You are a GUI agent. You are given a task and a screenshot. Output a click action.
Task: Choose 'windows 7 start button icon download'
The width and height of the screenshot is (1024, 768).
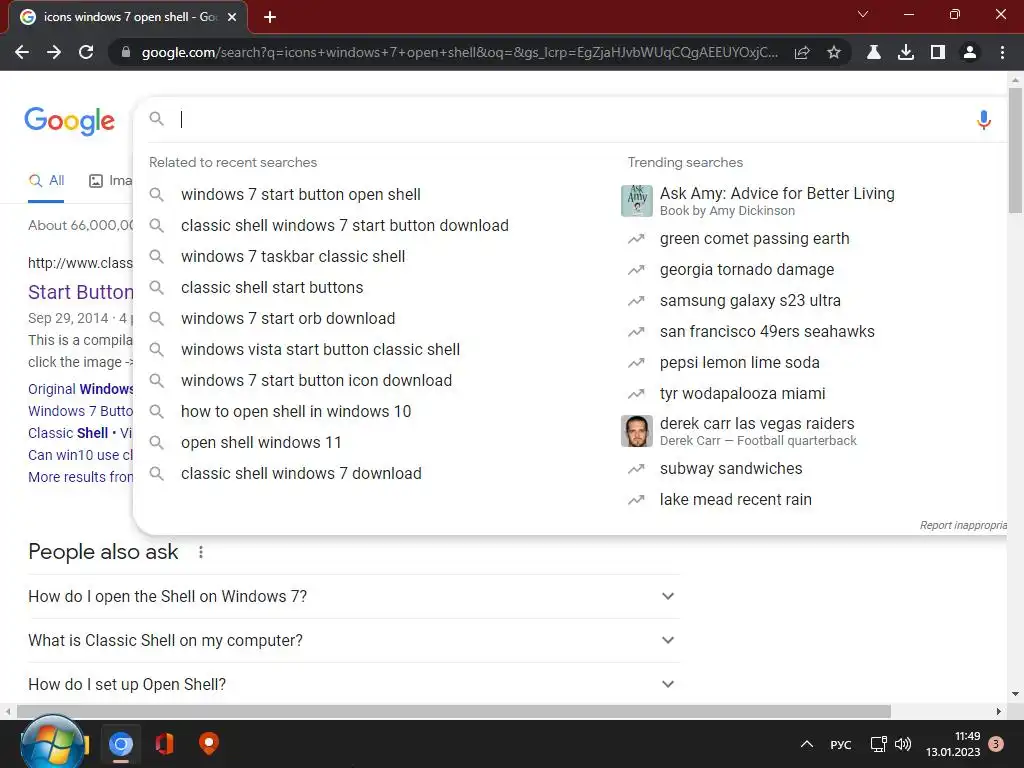316,381
